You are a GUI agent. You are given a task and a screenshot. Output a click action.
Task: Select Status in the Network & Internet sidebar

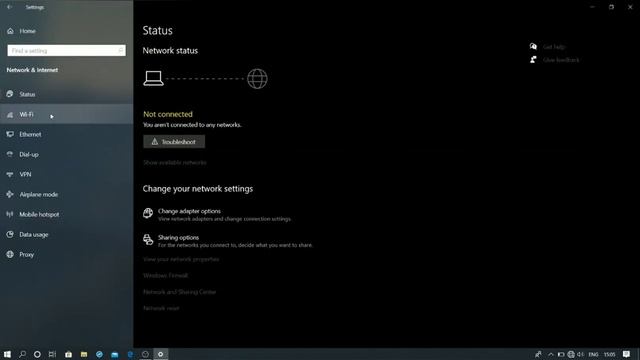click(67, 94)
